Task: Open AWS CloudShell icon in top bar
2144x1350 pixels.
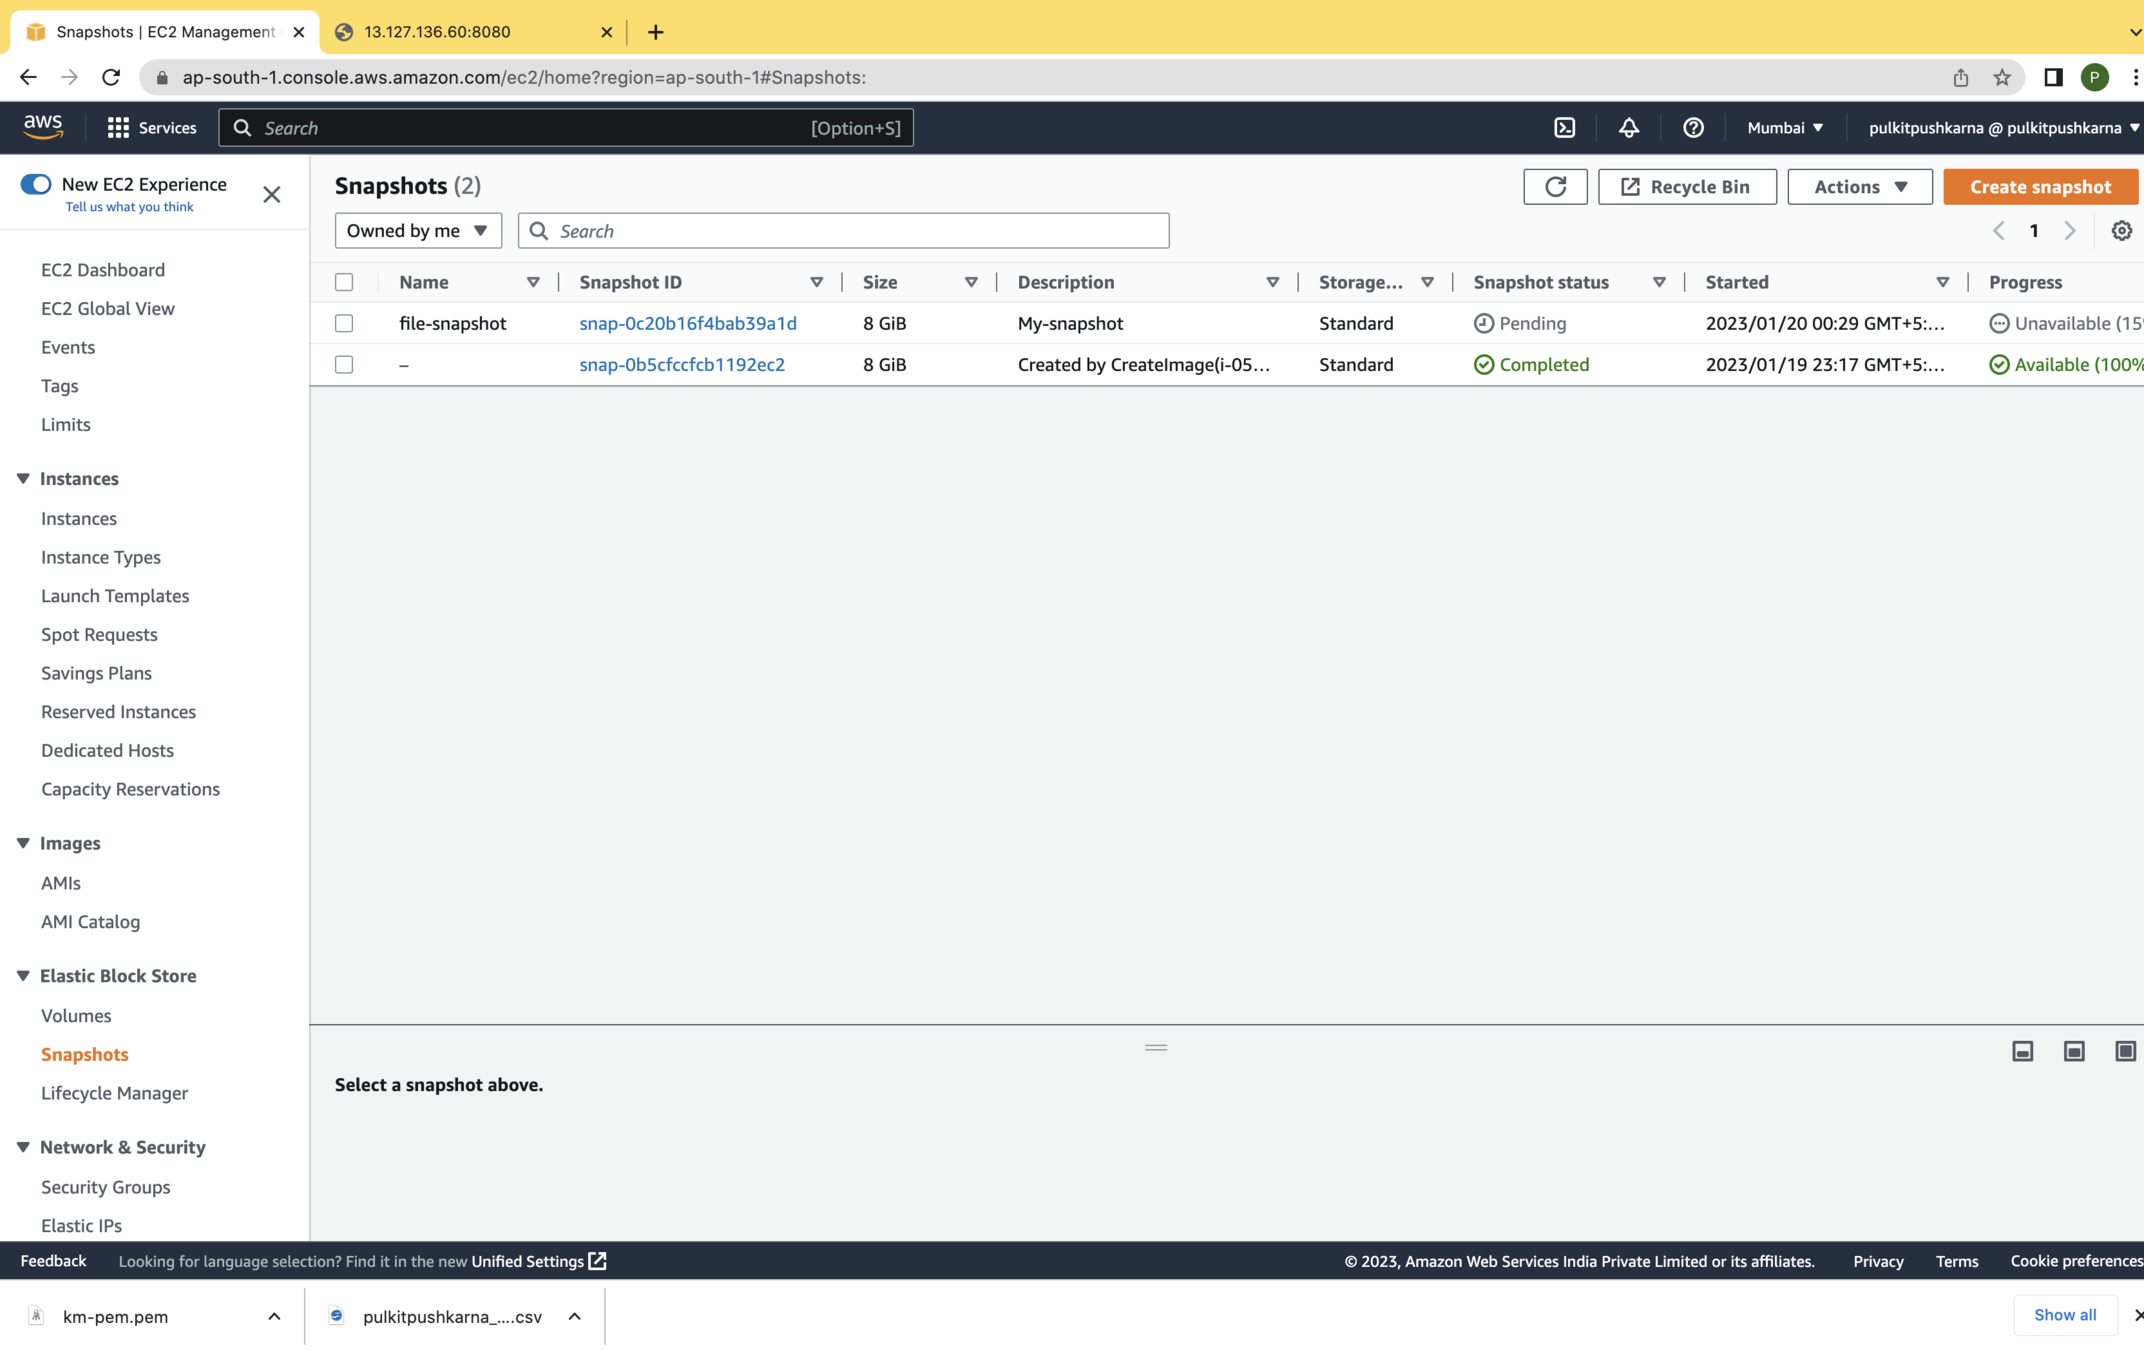Action: click(1564, 128)
